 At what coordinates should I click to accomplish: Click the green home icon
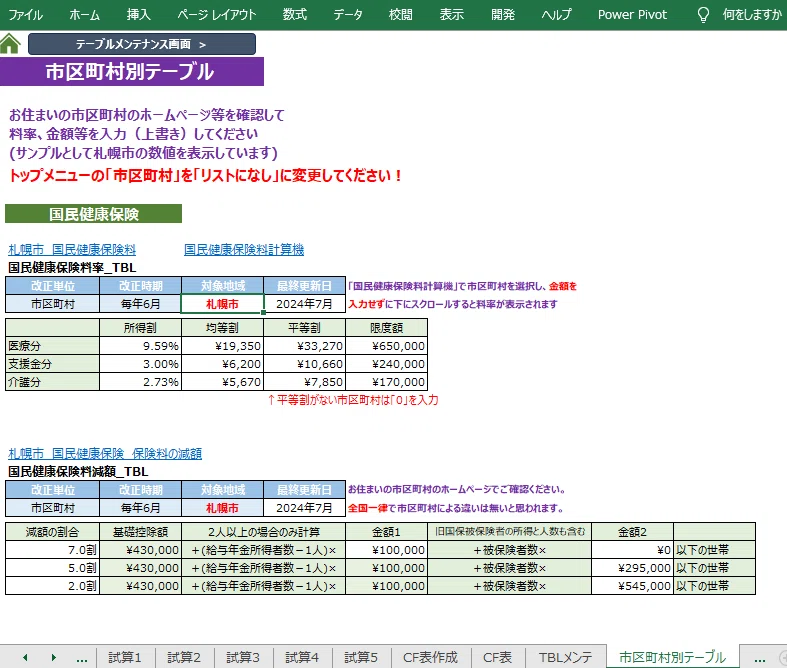[x=10, y=44]
